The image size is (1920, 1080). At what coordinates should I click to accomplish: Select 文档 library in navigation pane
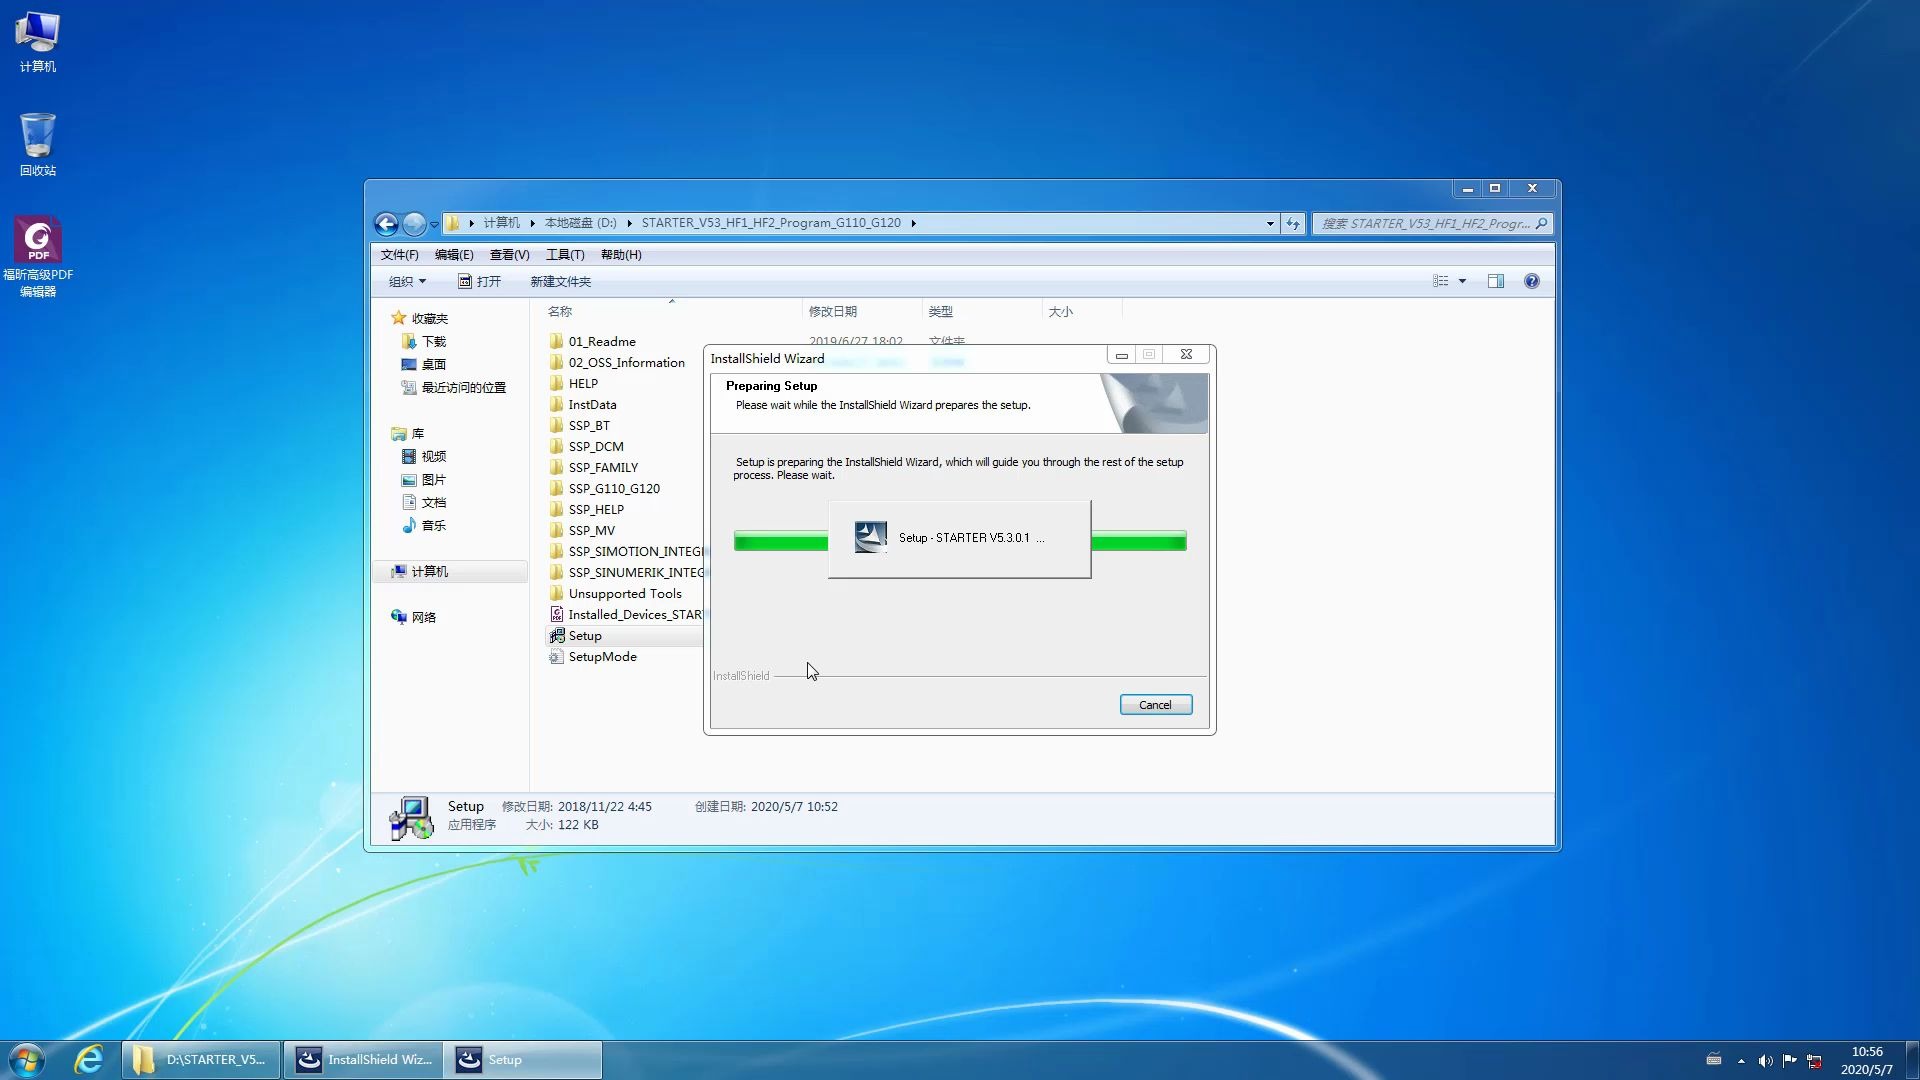(x=424, y=502)
